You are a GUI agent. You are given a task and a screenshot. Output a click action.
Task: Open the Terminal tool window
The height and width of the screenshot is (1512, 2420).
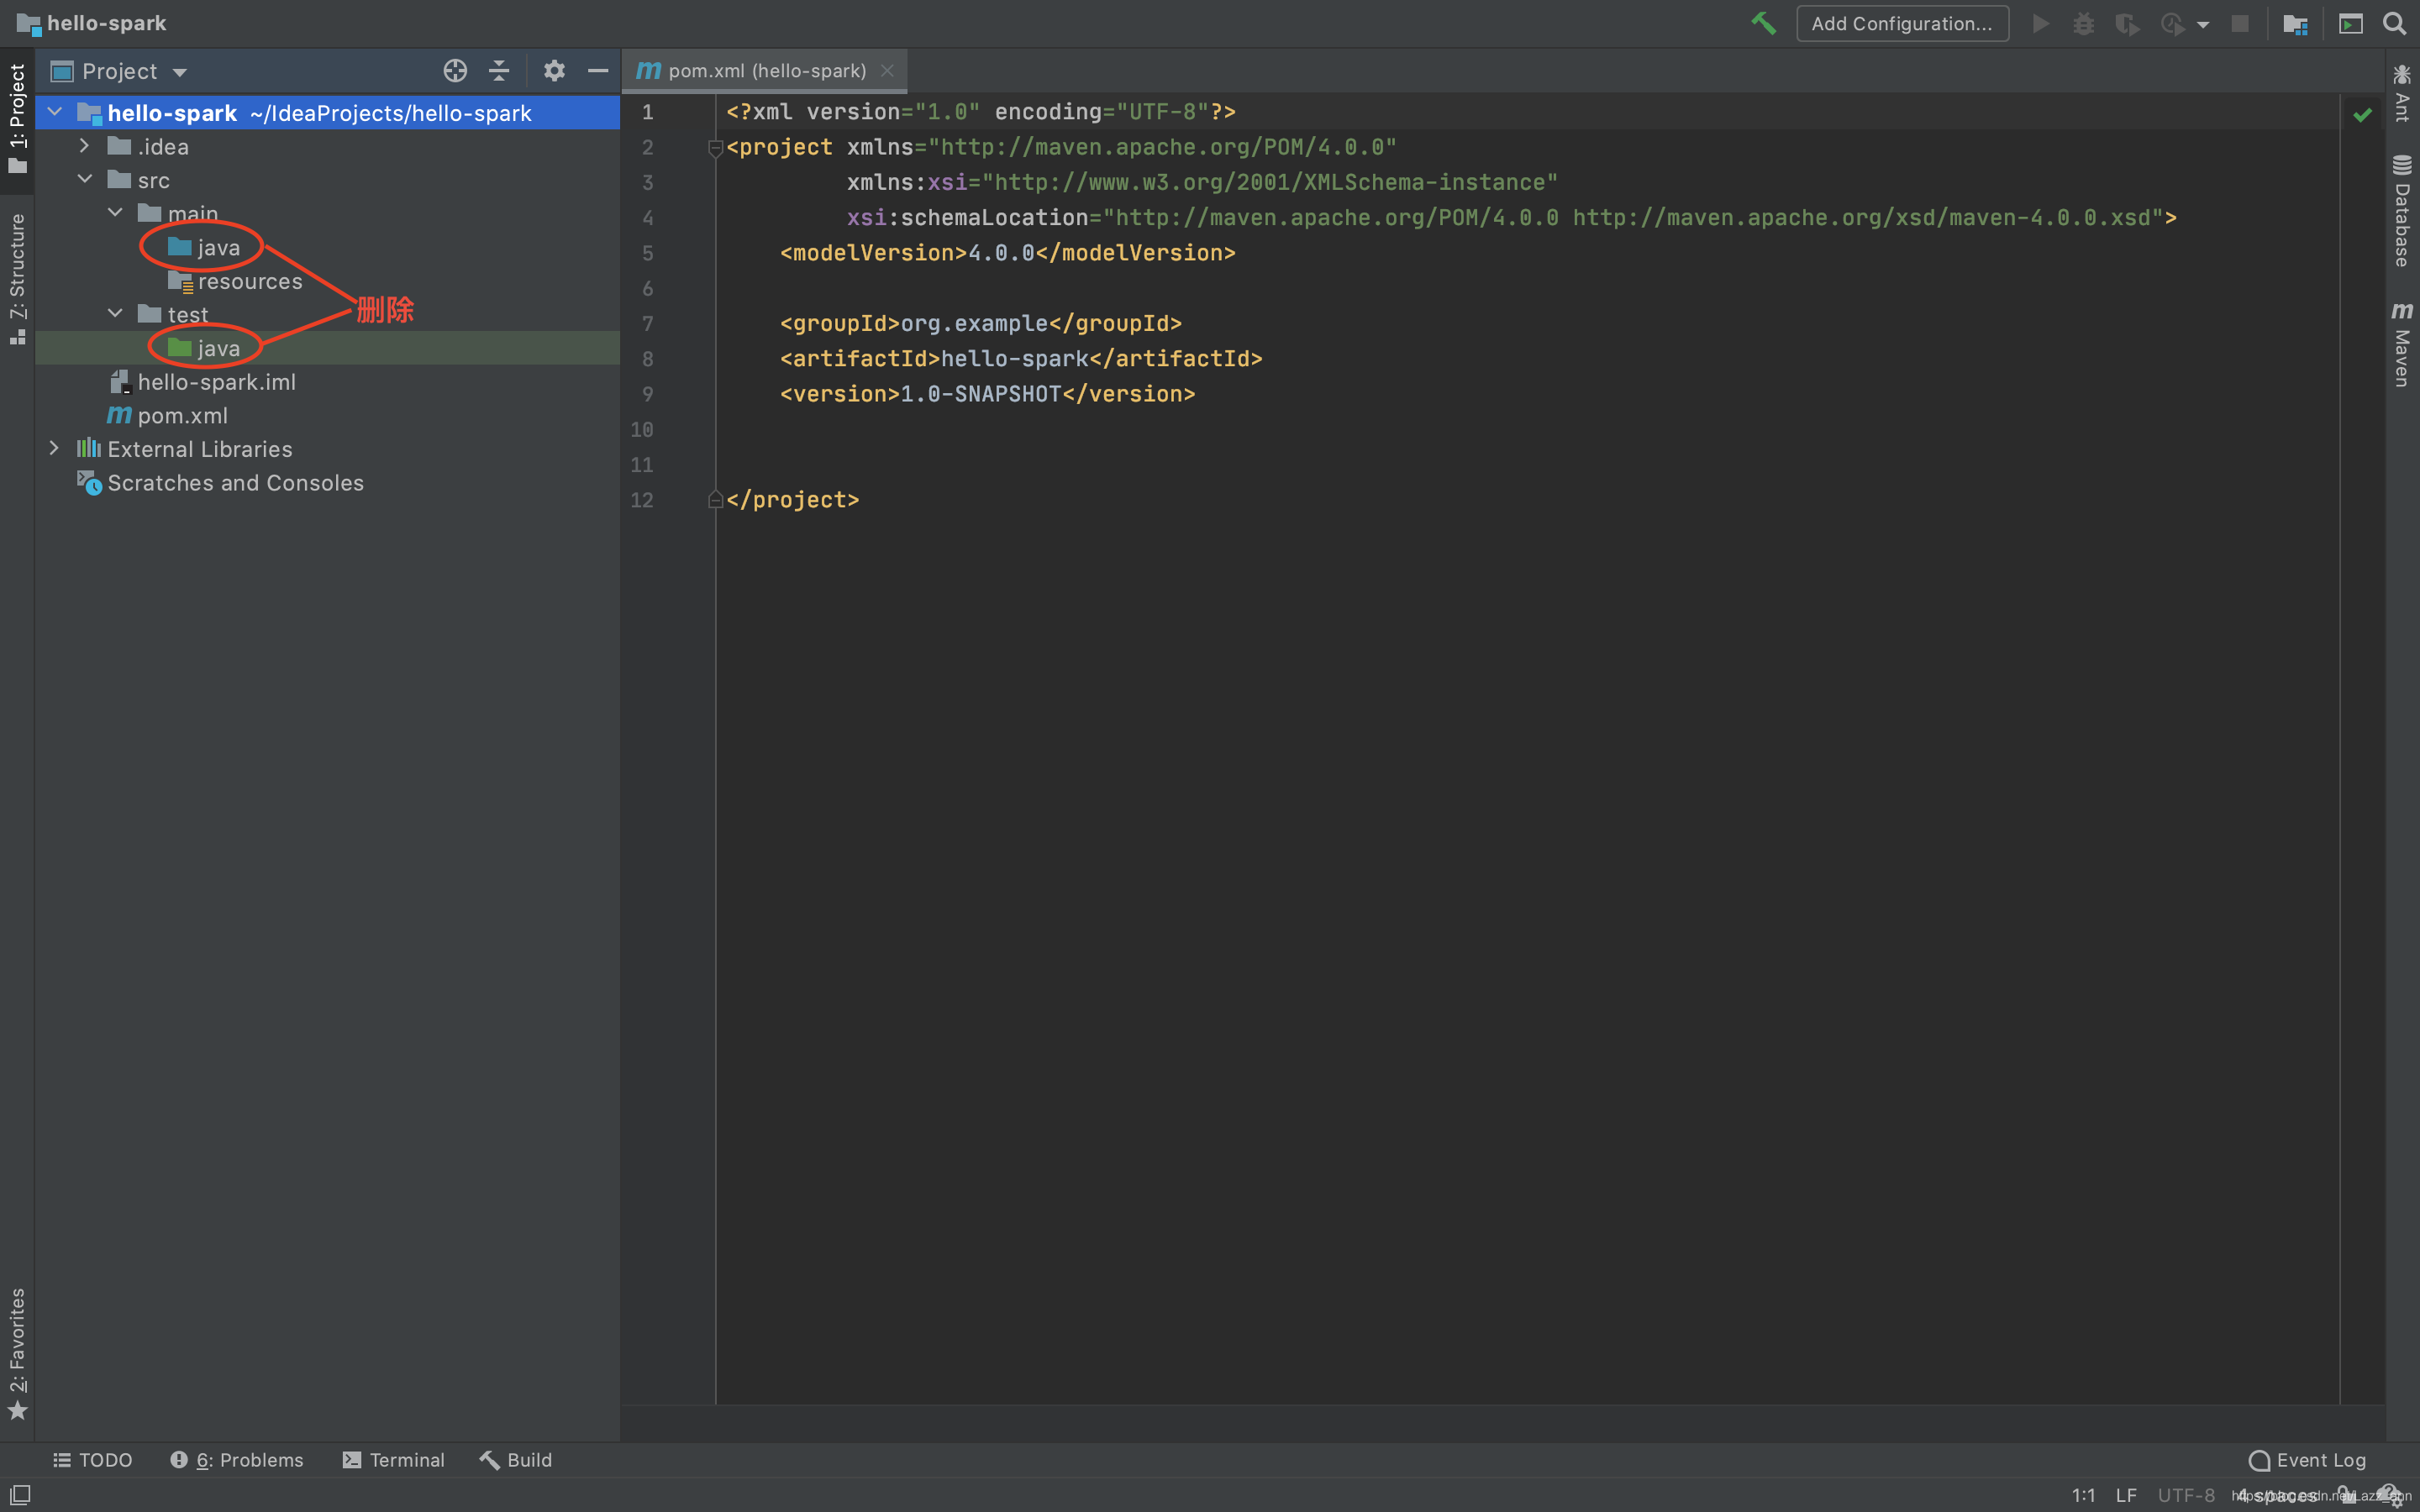tap(393, 1459)
